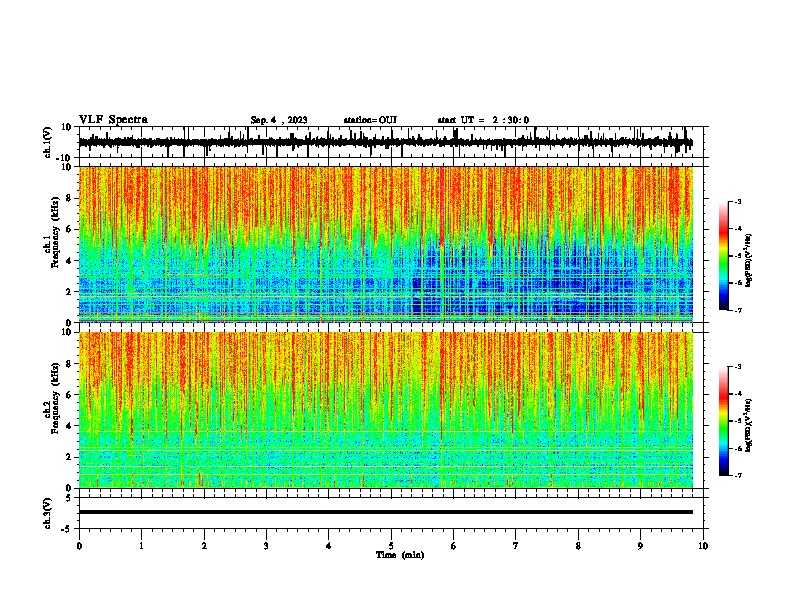Click the 'station=OUJ' label
This screenshot has width=792, height=612.
tap(370, 120)
